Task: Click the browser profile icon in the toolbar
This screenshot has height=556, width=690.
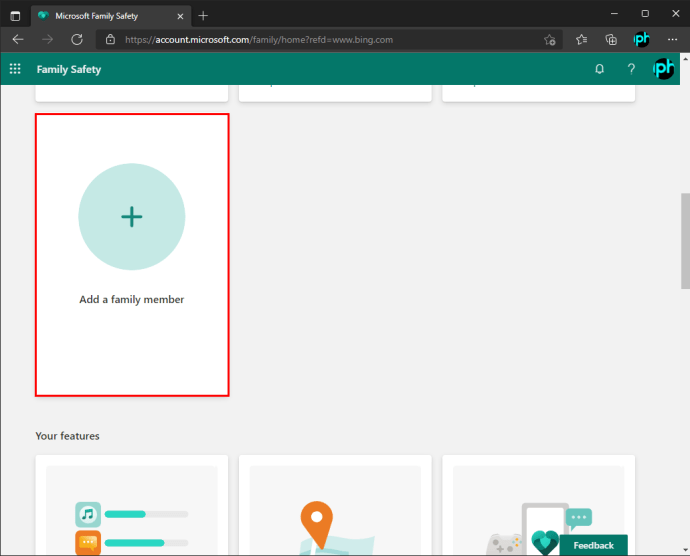Action: pyautogui.click(x=641, y=40)
